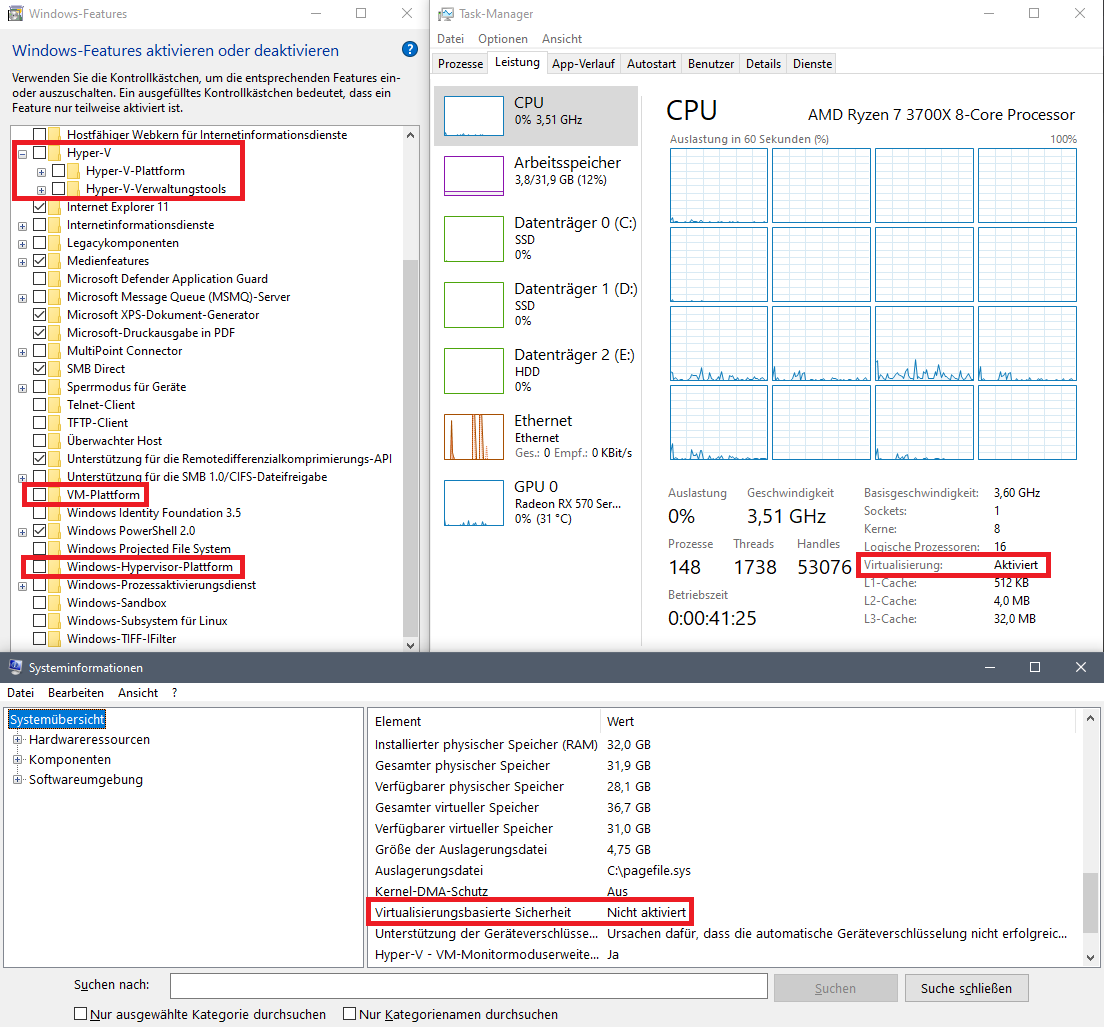This screenshot has width=1104, height=1027.
Task: Click the Telnet-Client folder icon
Action: coord(54,405)
